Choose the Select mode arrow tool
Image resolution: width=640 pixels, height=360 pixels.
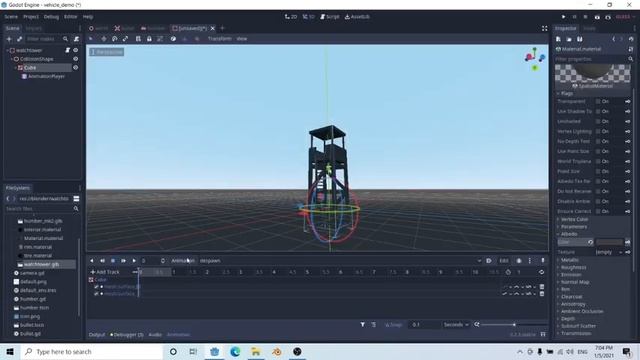(x=91, y=39)
